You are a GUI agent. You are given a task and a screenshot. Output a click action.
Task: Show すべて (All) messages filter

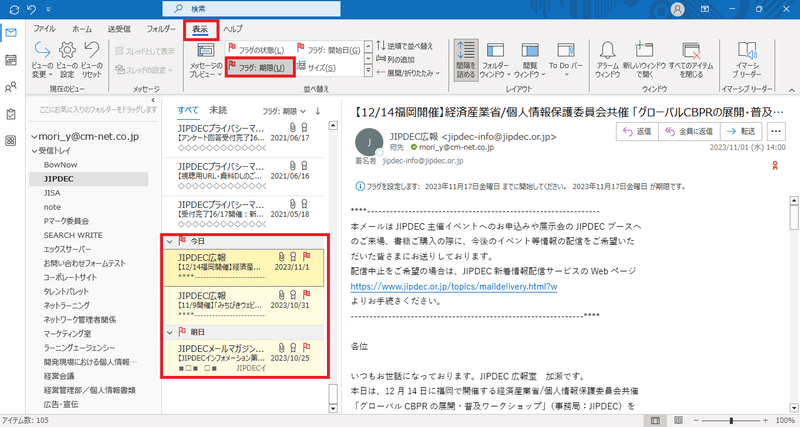(188, 110)
